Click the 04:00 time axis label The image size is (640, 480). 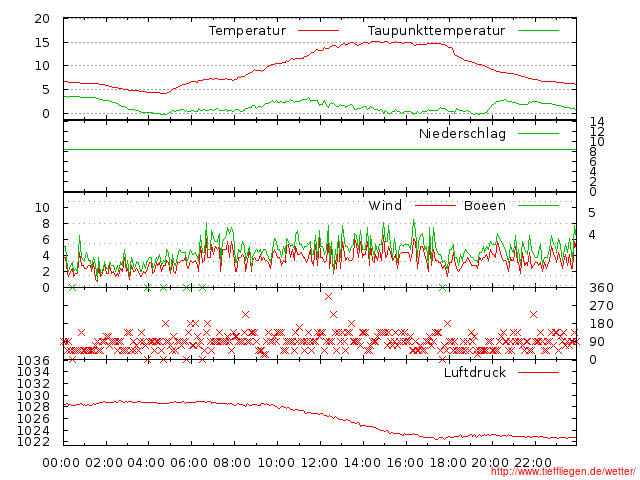pos(146,463)
